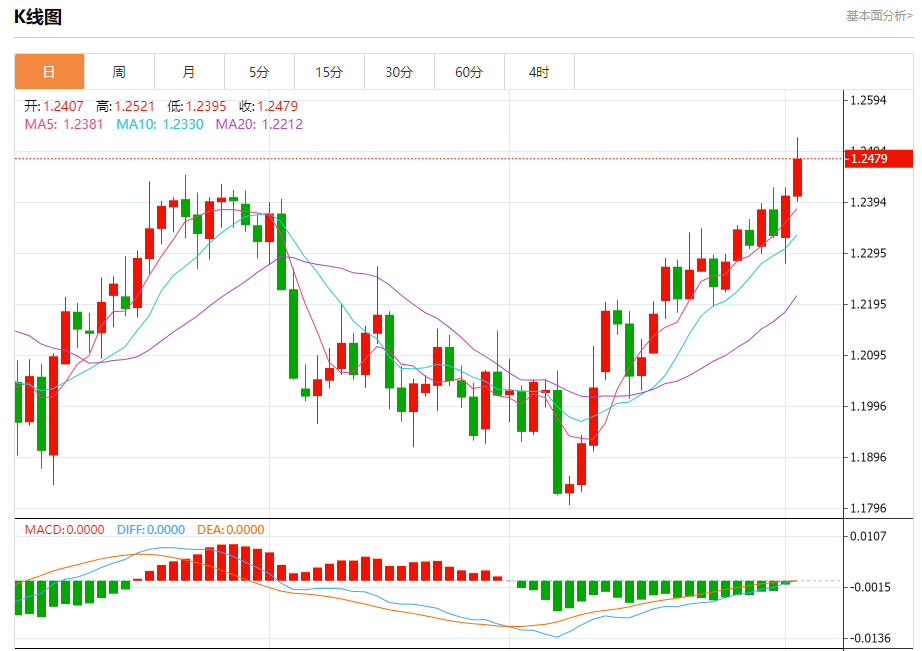
Task: Select the 周 weekly chart tab
Action: click(x=119, y=72)
